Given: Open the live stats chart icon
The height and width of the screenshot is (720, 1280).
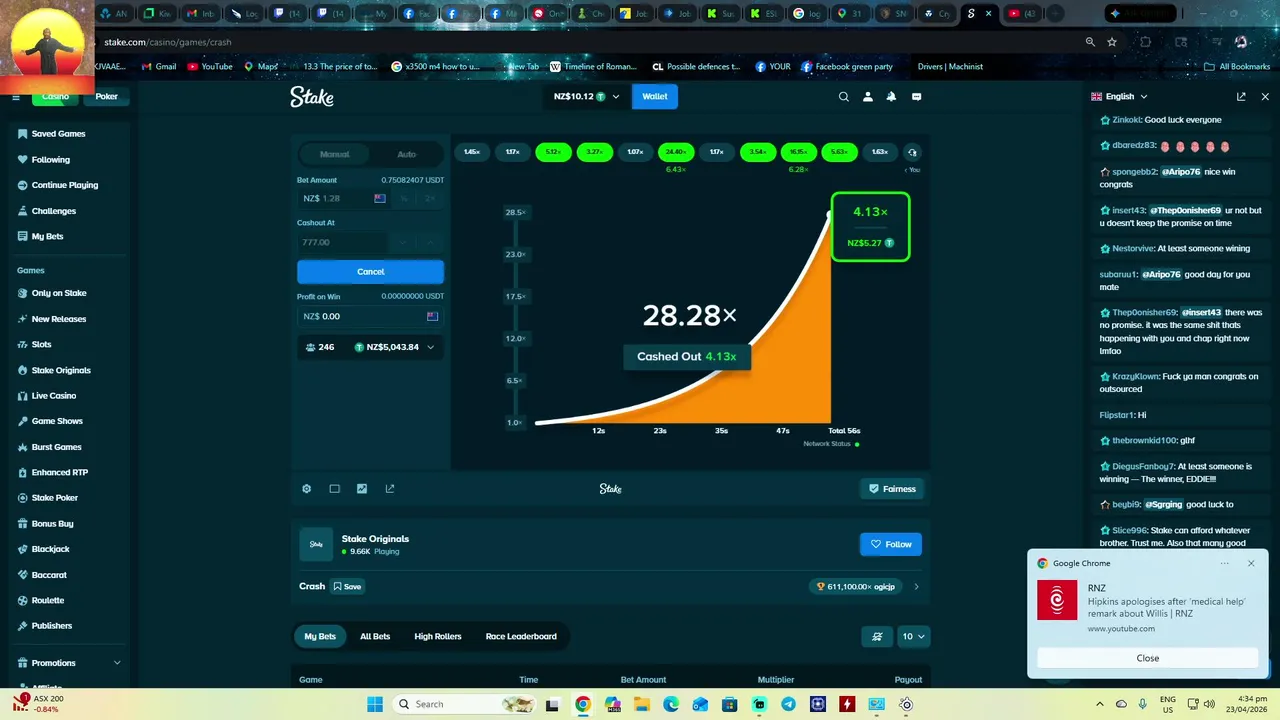Looking at the screenshot, I should tap(362, 489).
